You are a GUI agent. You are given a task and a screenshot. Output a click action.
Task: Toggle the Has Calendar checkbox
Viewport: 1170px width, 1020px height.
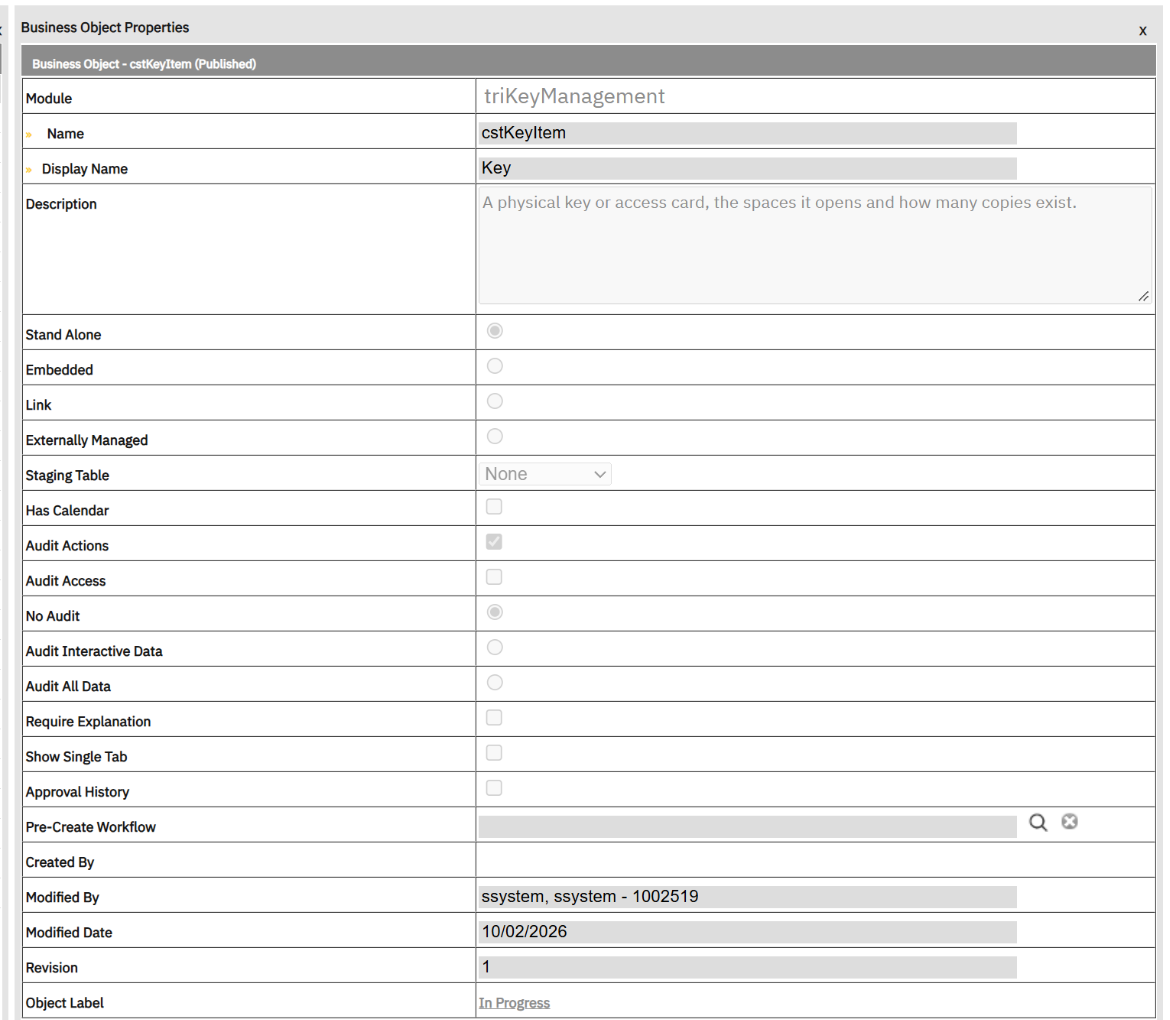pos(494,507)
